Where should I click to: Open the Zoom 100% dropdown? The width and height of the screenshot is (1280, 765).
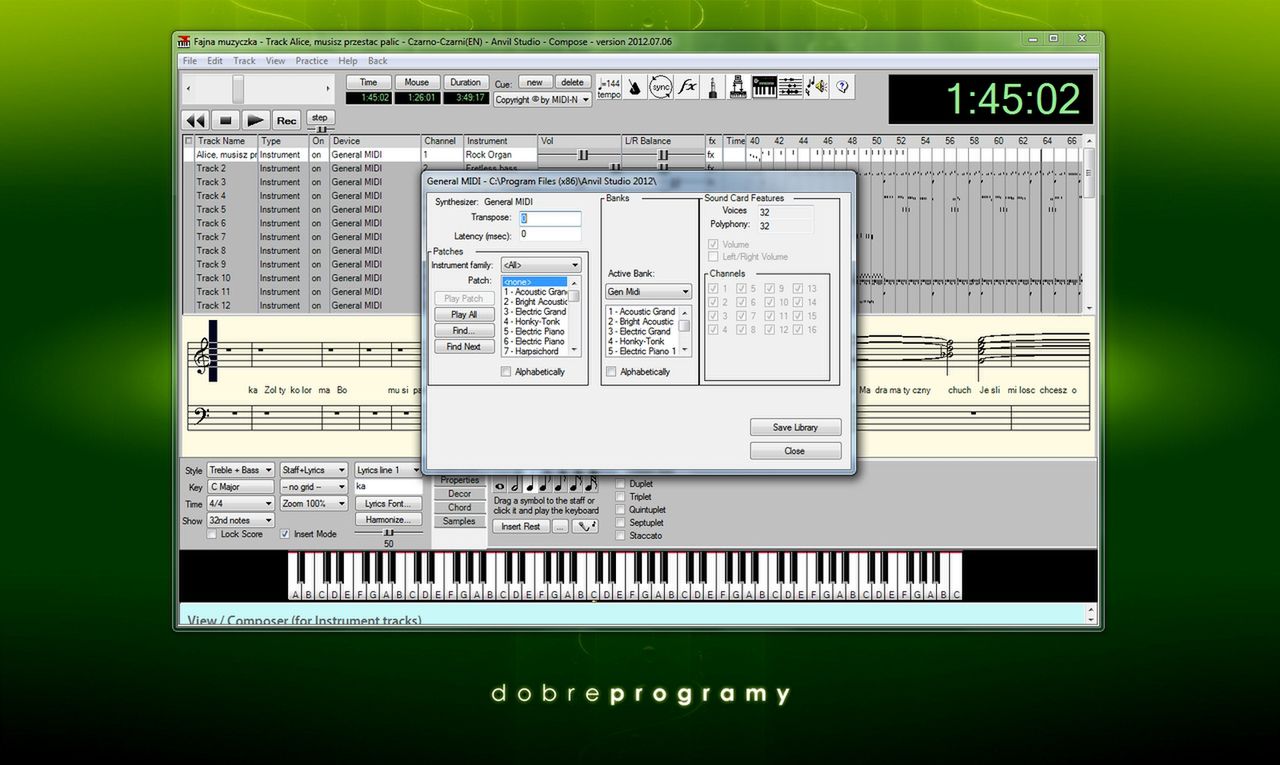314,504
